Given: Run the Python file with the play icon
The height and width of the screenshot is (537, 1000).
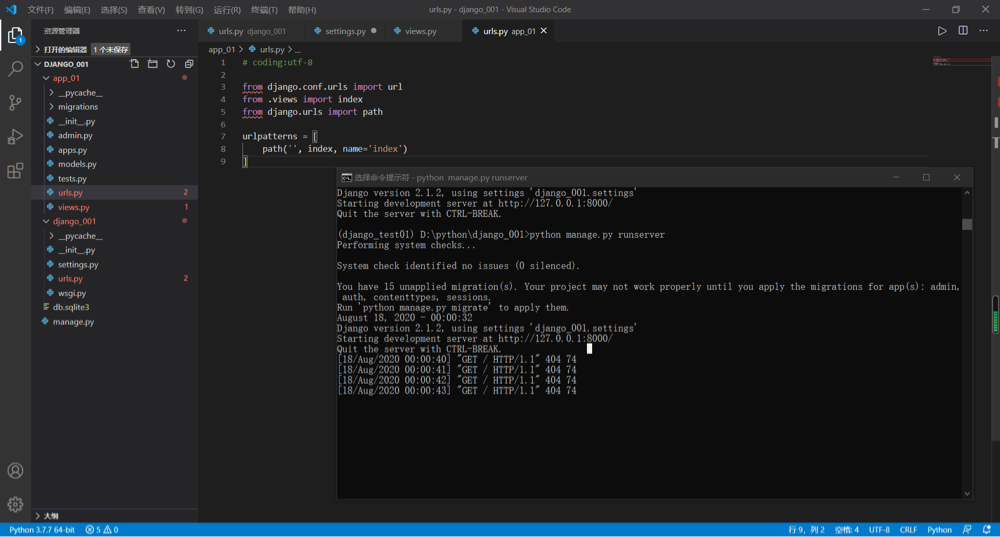Looking at the screenshot, I should pyautogui.click(x=942, y=31).
